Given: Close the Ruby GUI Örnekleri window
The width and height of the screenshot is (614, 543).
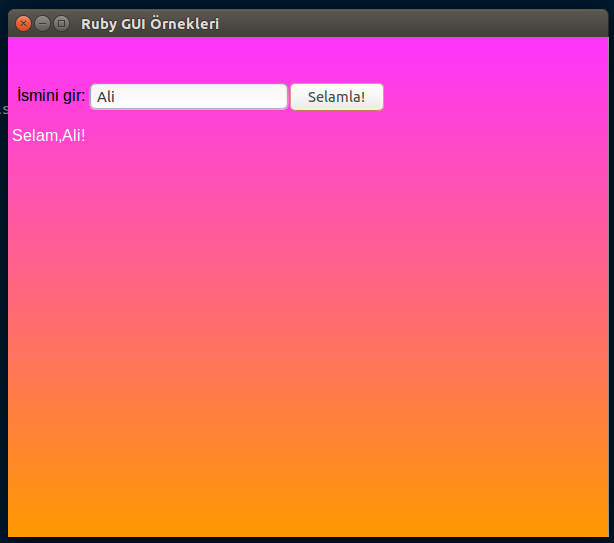Looking at the screenshot, I should [x=23, y=23].
